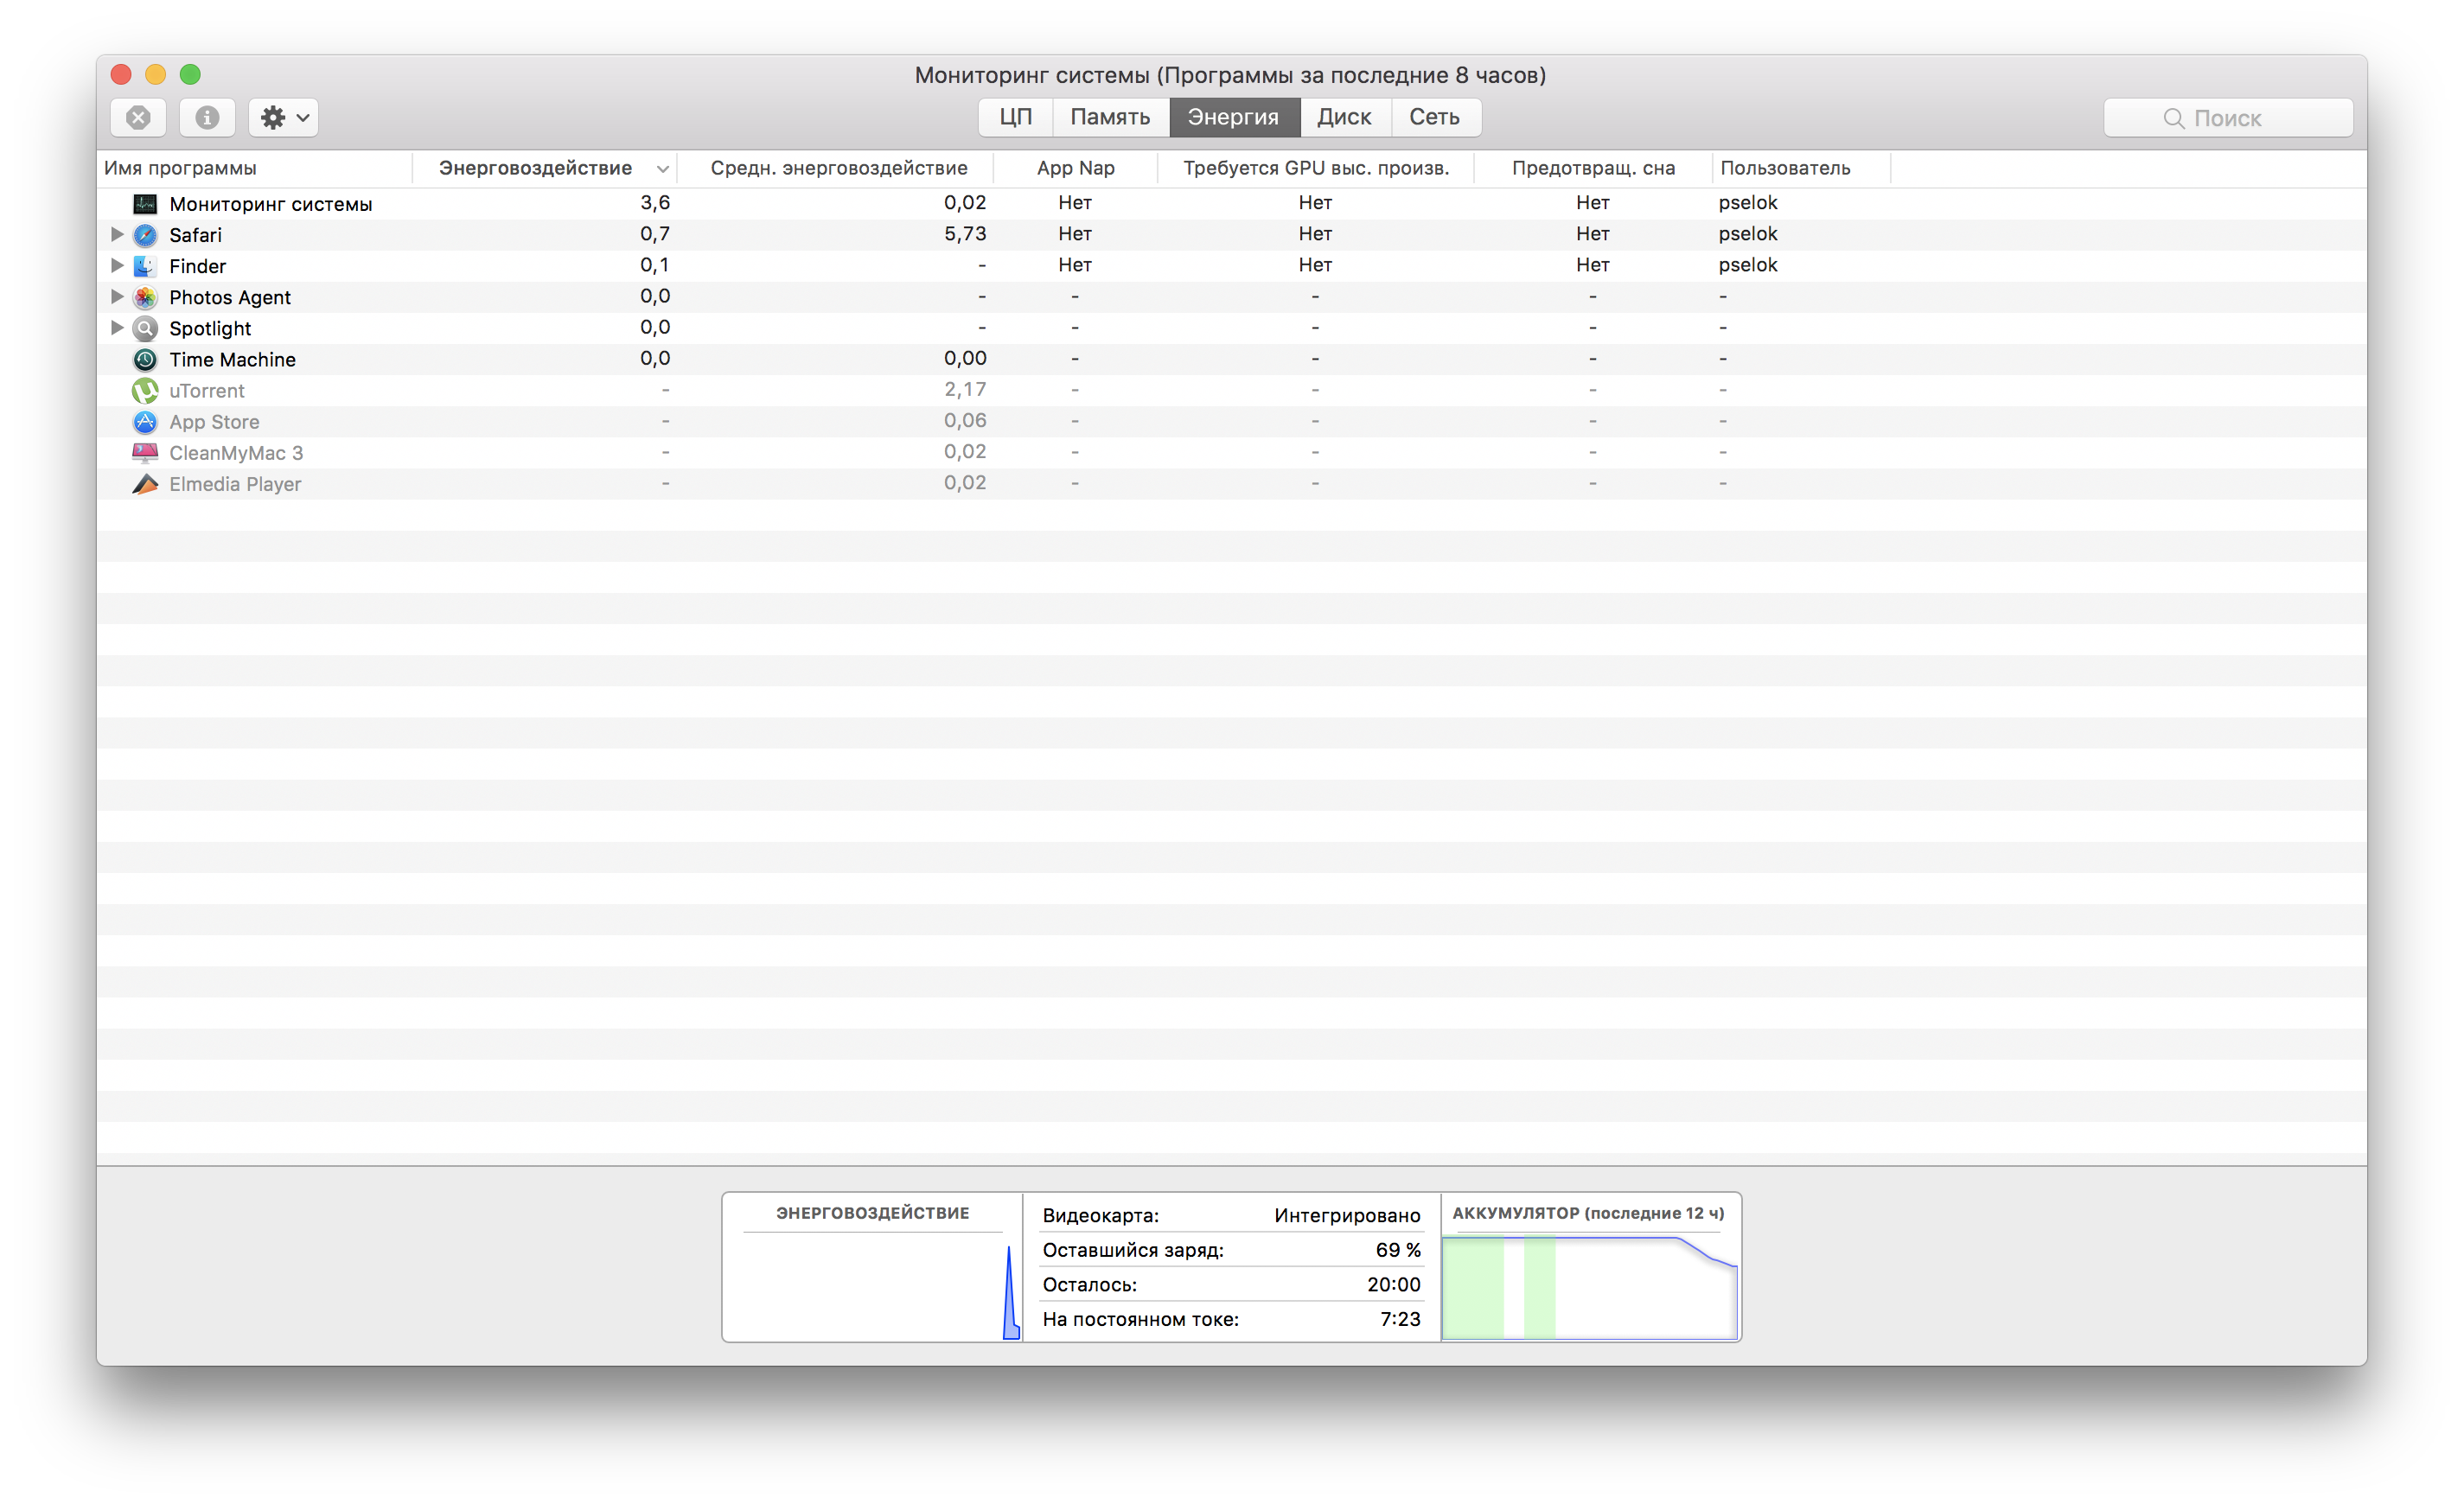The width and height of the screenshot is (2464, 1504).
Task: Switch to the ЦП tab
Action: [1015, 117]
